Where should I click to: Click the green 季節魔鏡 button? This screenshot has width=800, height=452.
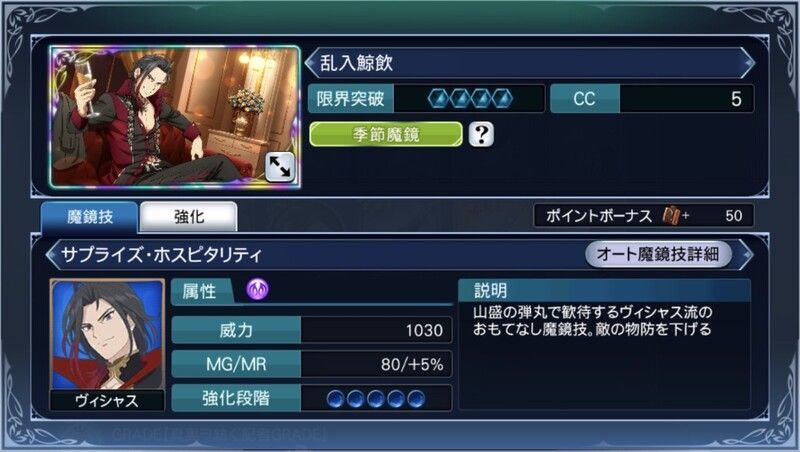click(386, 135)
